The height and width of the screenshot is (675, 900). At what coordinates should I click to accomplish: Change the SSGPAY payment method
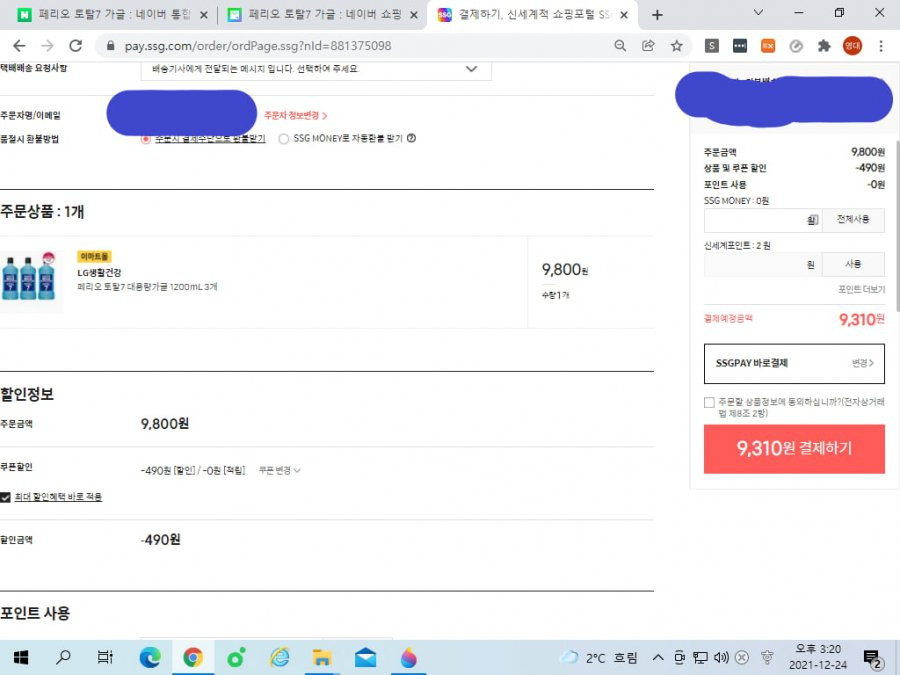tap(863, 363)
